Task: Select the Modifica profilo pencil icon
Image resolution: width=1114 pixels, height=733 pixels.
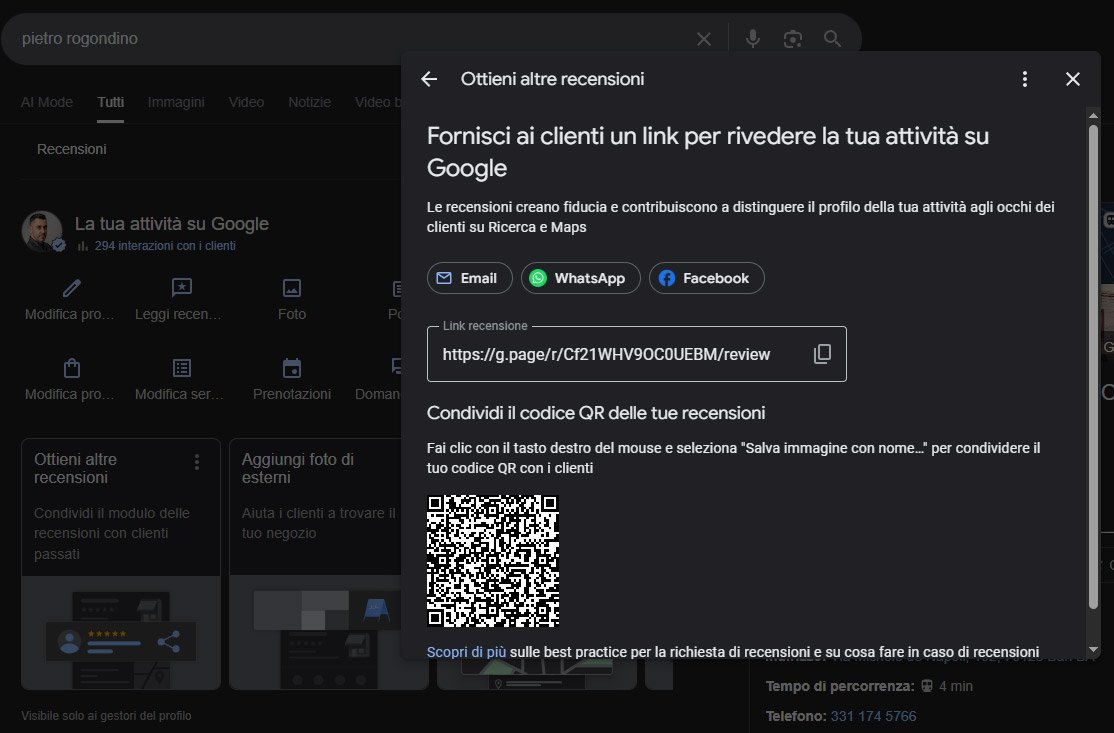Action: click(70, 288)
